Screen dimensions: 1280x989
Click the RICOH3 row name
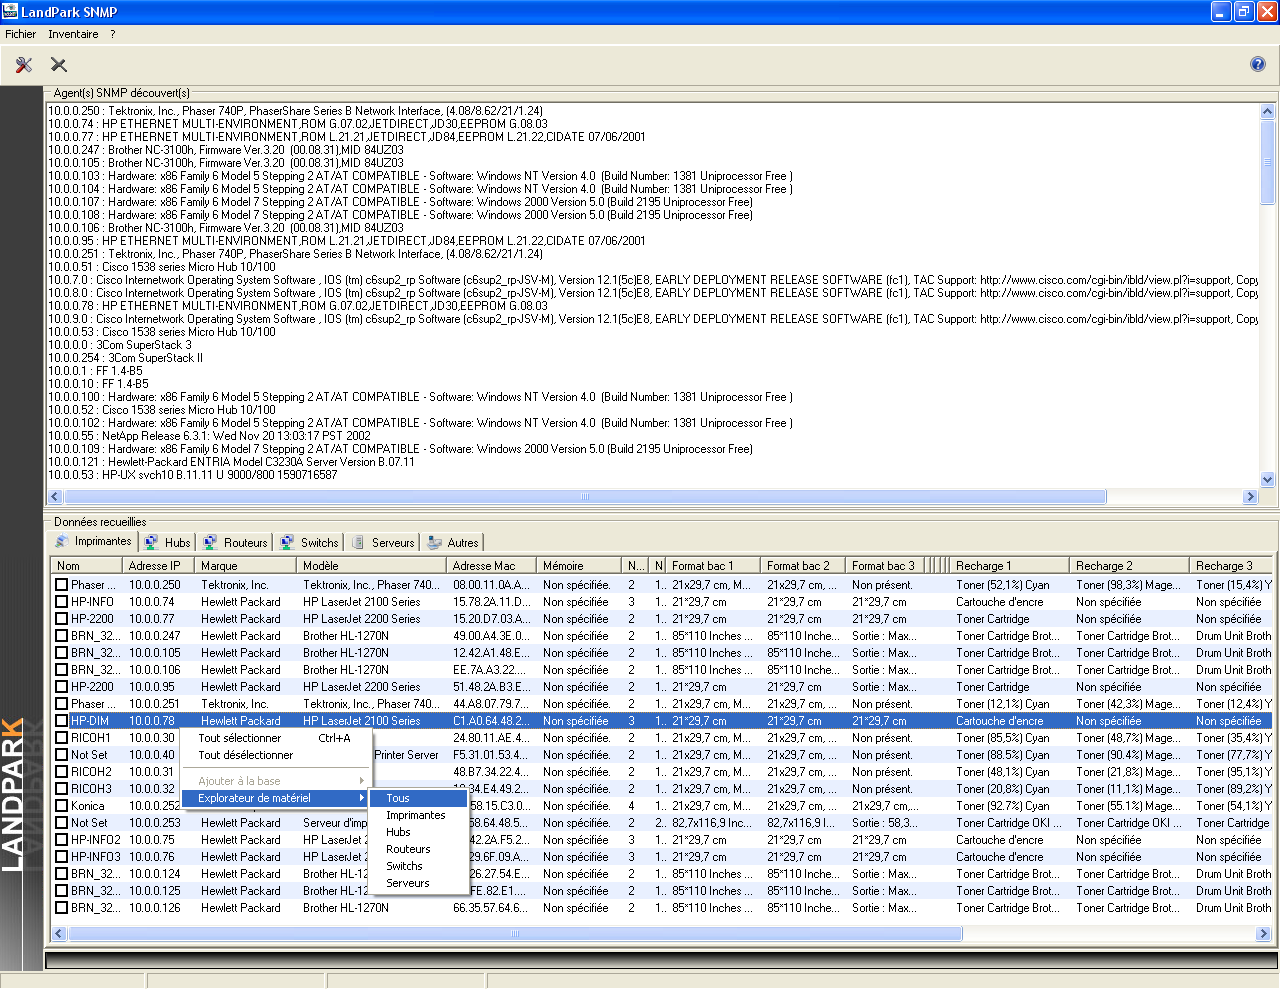click(91, 789)
